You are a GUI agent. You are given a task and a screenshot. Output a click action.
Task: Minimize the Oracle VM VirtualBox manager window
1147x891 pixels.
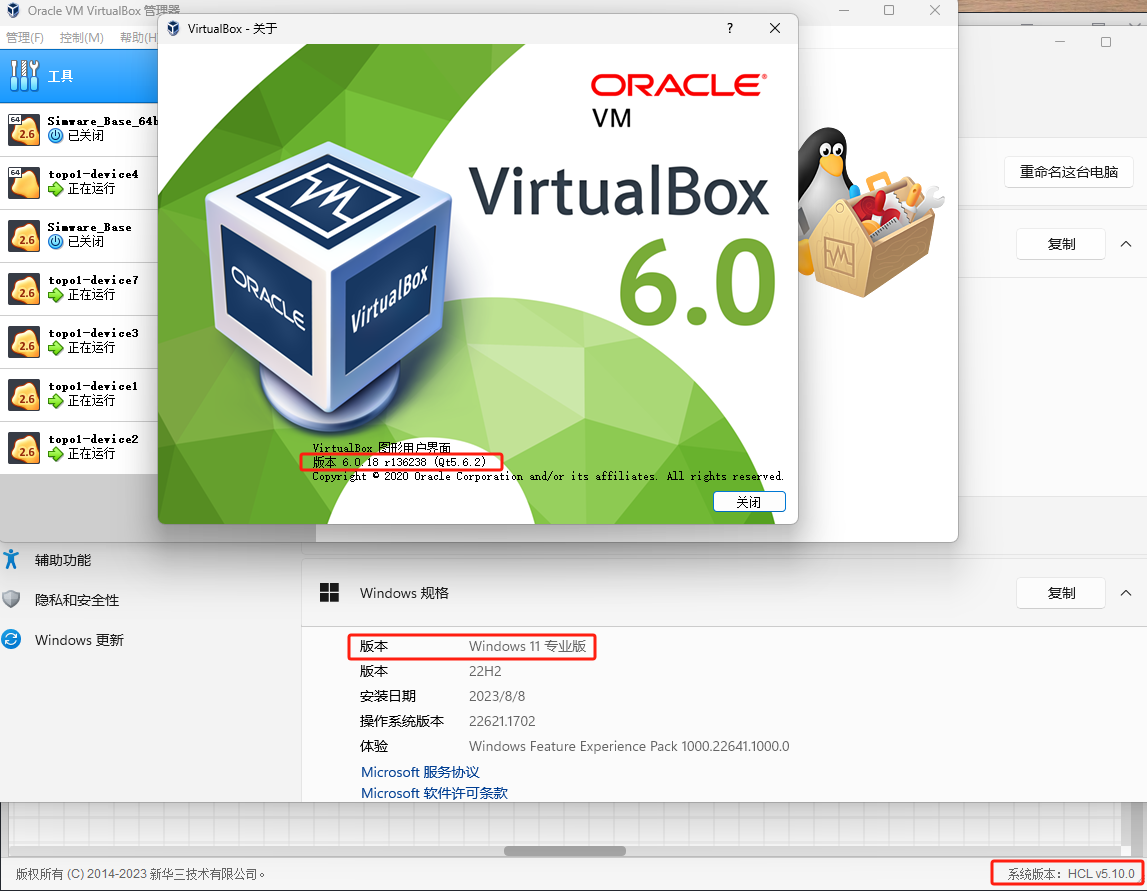click(843, 10)
